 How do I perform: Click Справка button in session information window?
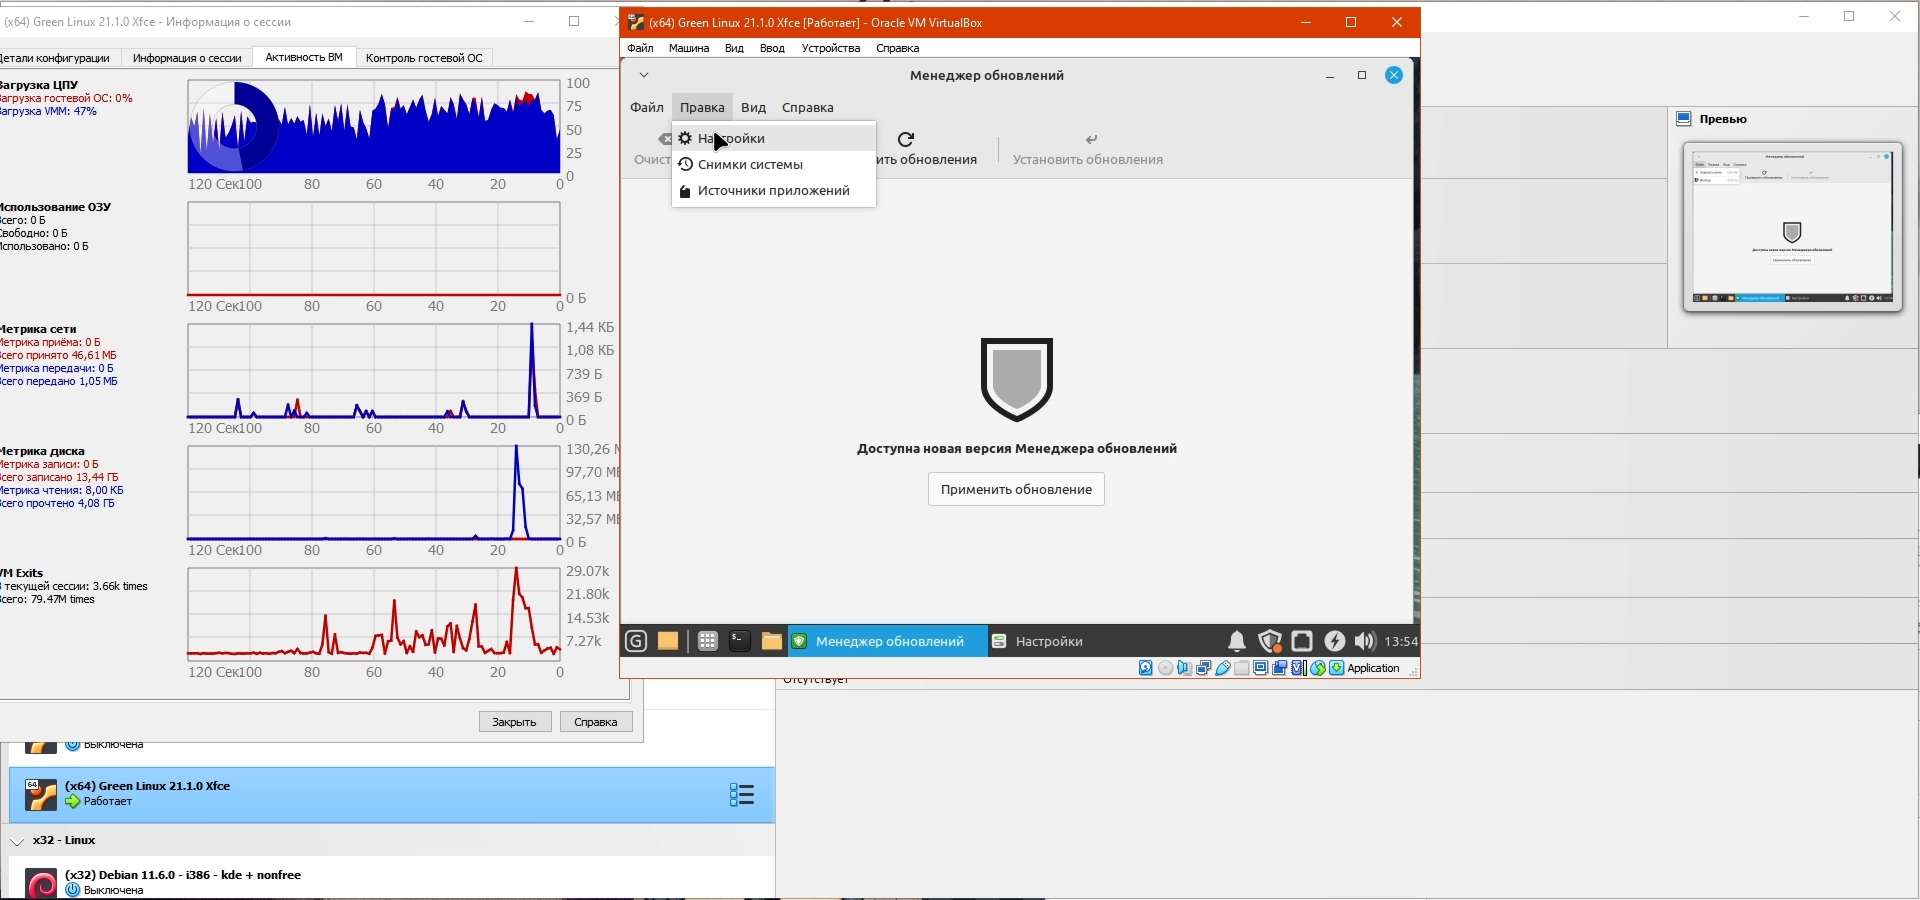point(596,722)
